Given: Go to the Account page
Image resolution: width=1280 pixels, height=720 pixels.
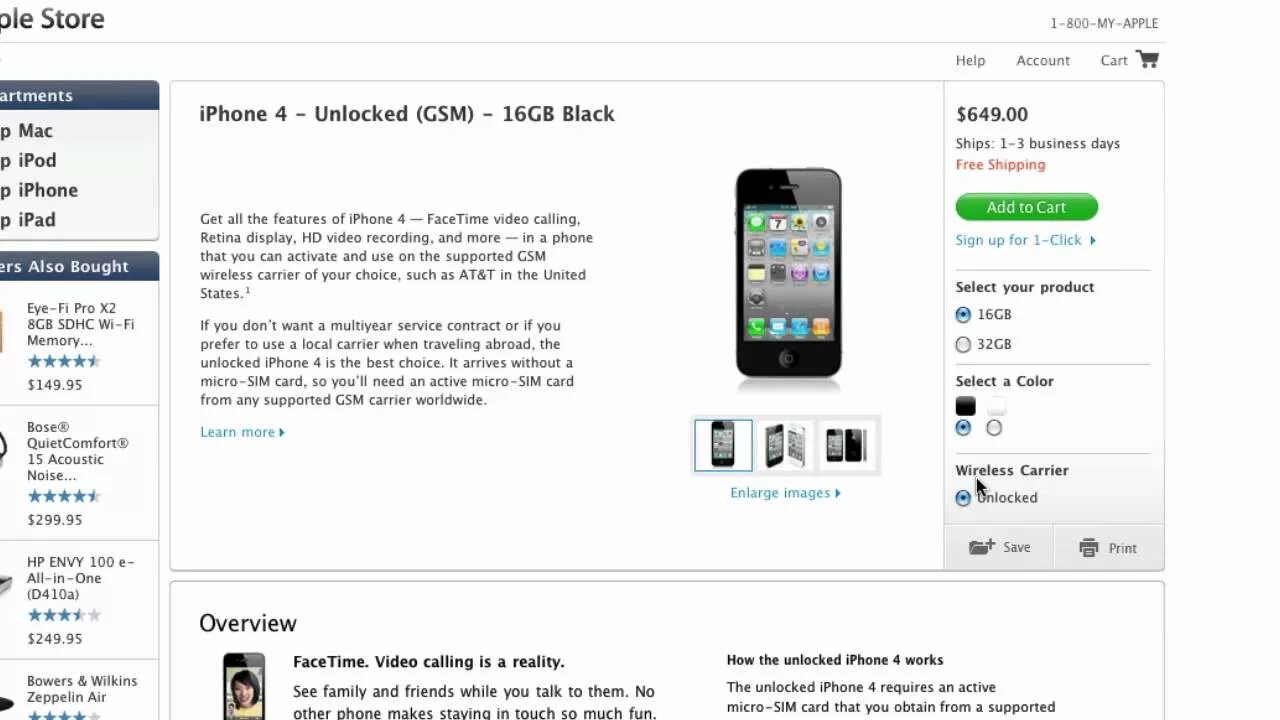Looking at the screenshot, I should point(1043,60).
